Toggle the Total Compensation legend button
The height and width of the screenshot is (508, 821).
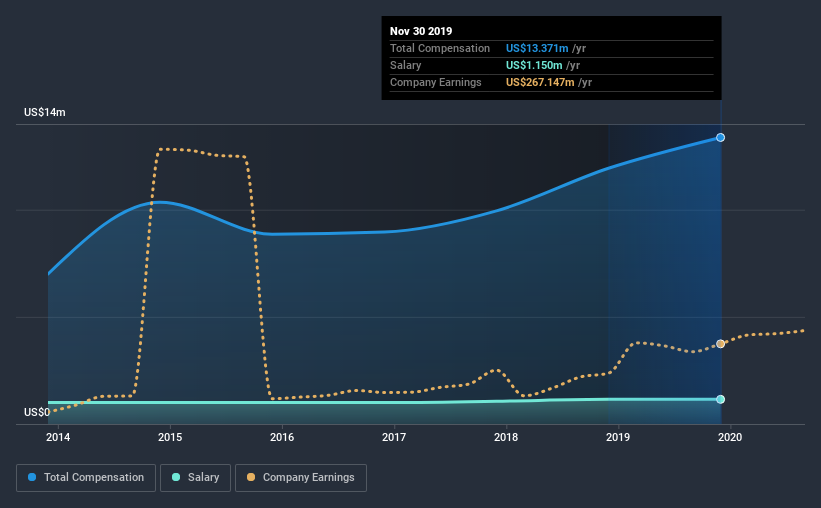86,478
